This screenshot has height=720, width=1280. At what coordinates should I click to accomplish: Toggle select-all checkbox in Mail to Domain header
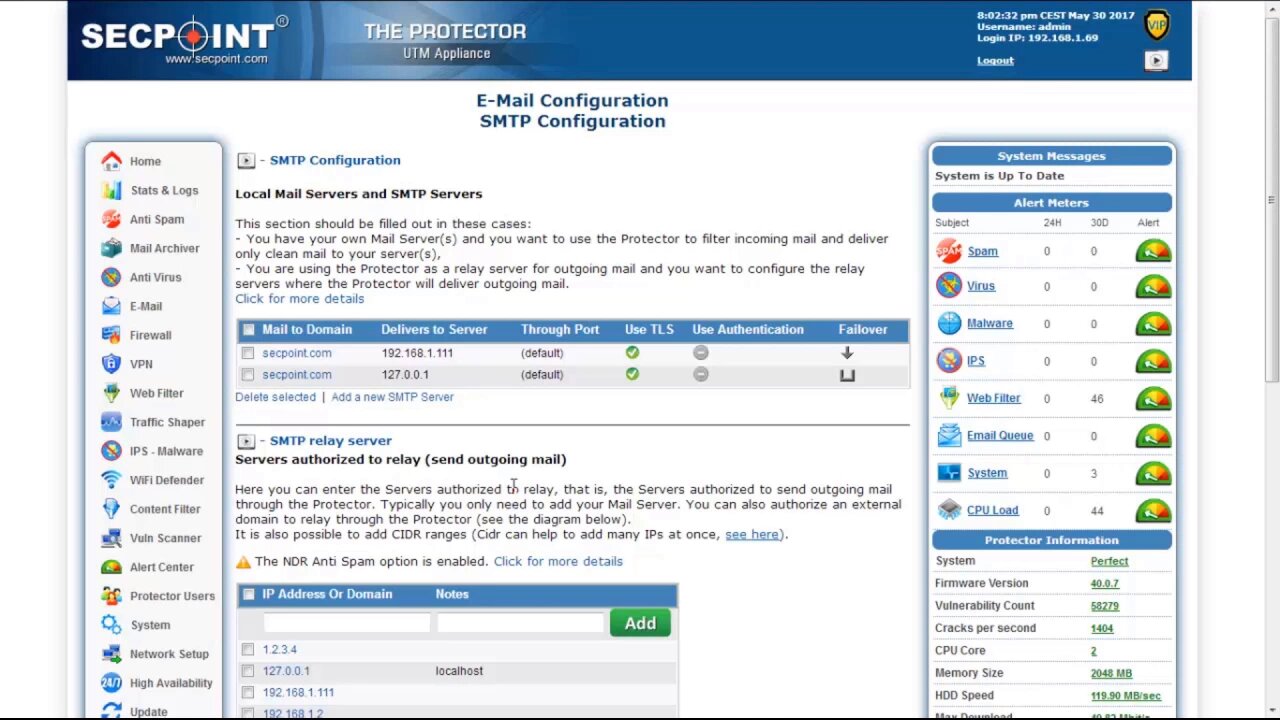248,330
